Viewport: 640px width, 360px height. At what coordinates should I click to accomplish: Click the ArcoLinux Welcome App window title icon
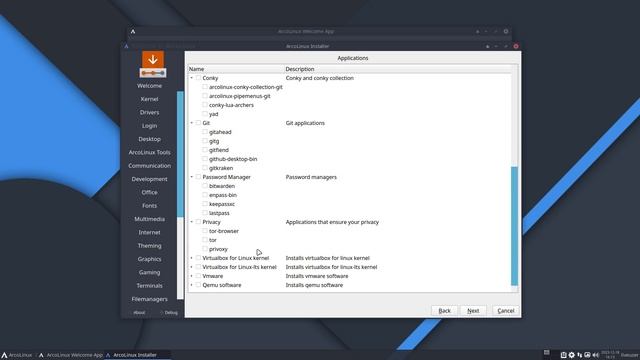coord(133,31)
